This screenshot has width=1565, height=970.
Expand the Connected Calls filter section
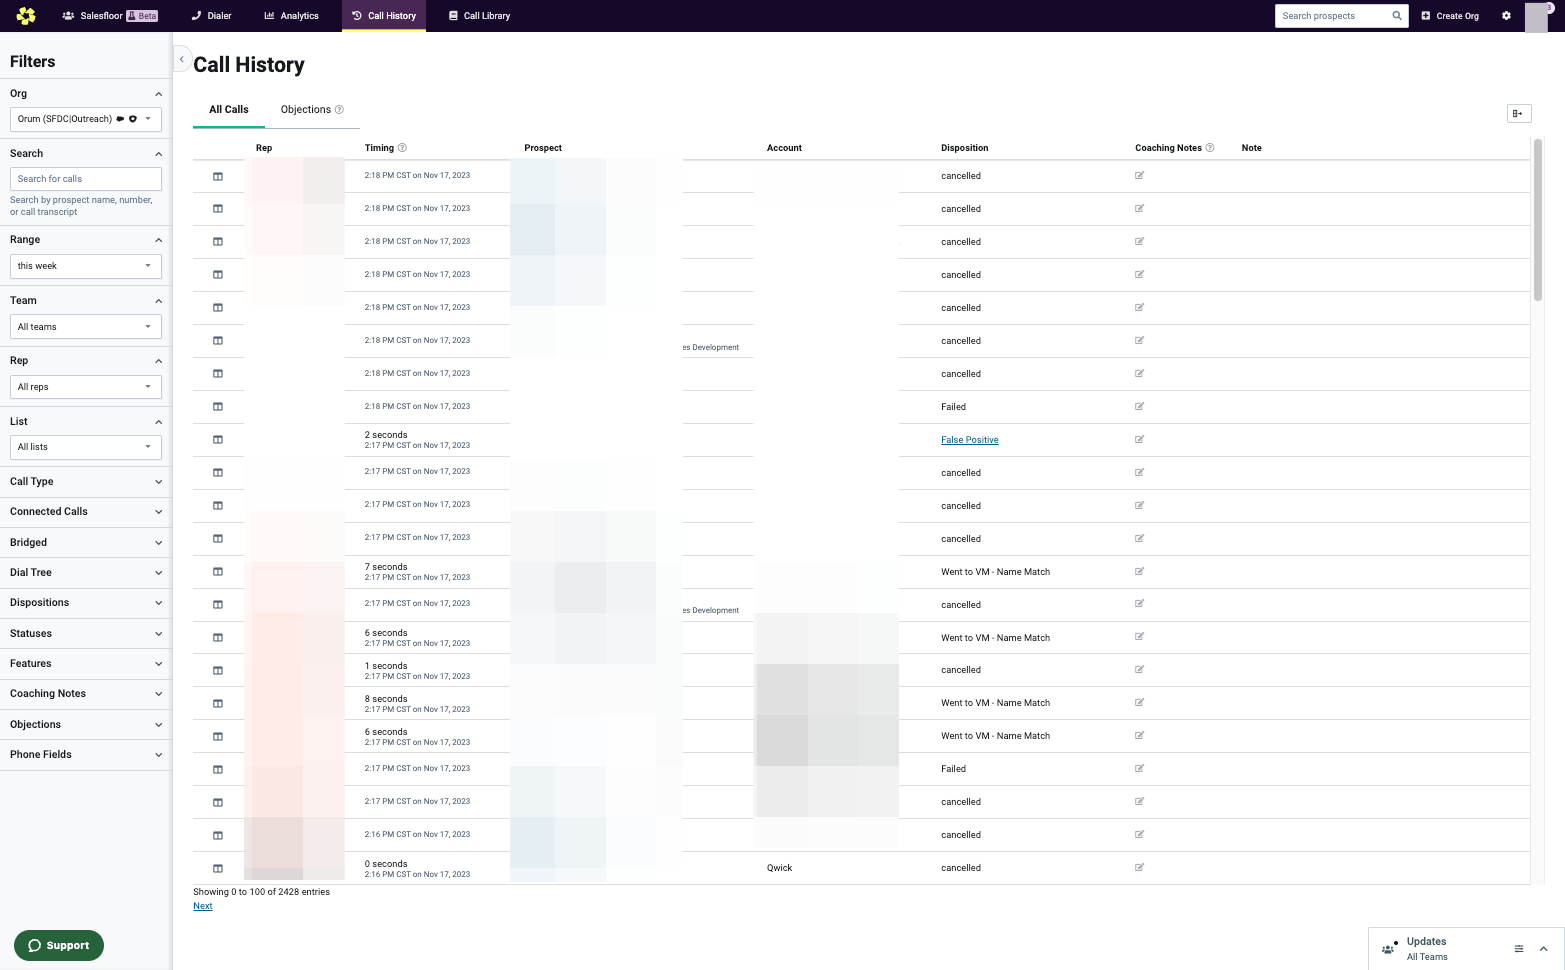click(86, 512)
